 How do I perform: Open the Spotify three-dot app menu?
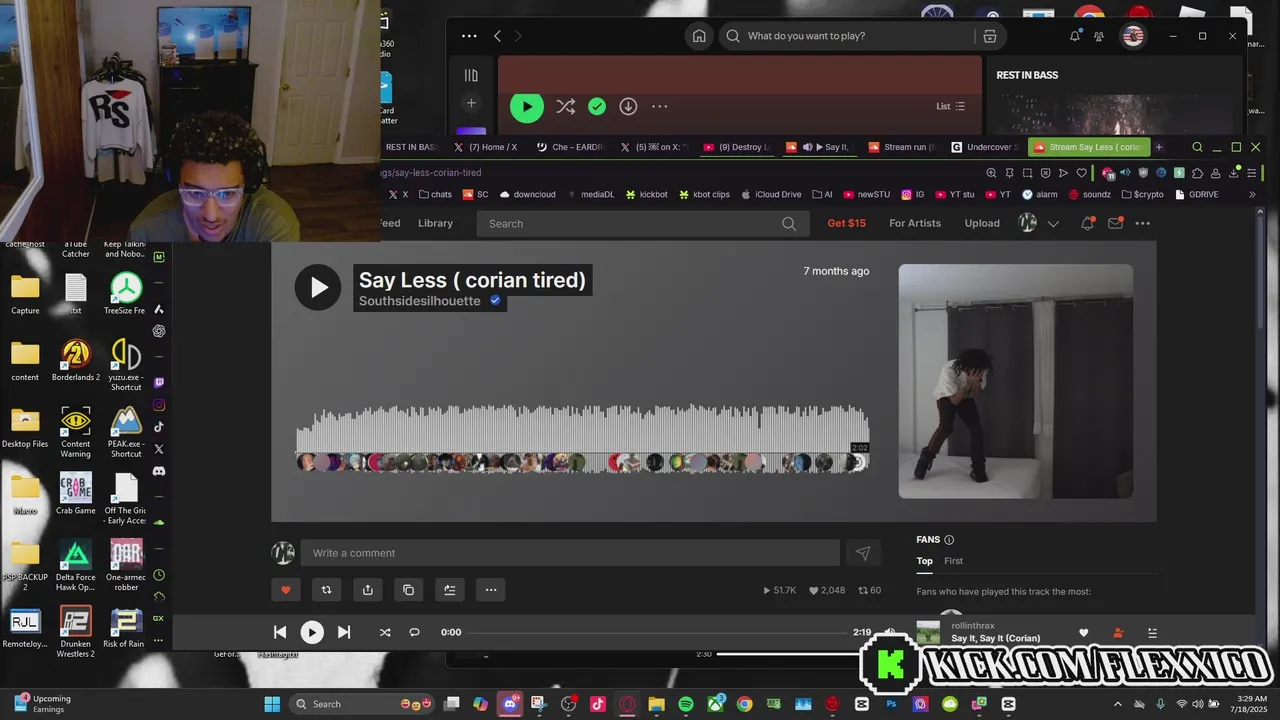tap(469, 36)
